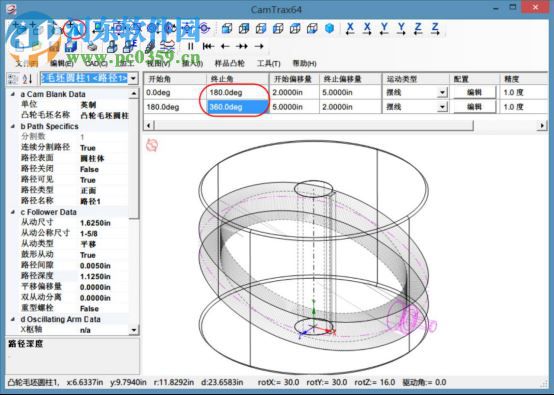Select the left-face view cube icon
Screen dimensions: 554x395
click(278, 28)
